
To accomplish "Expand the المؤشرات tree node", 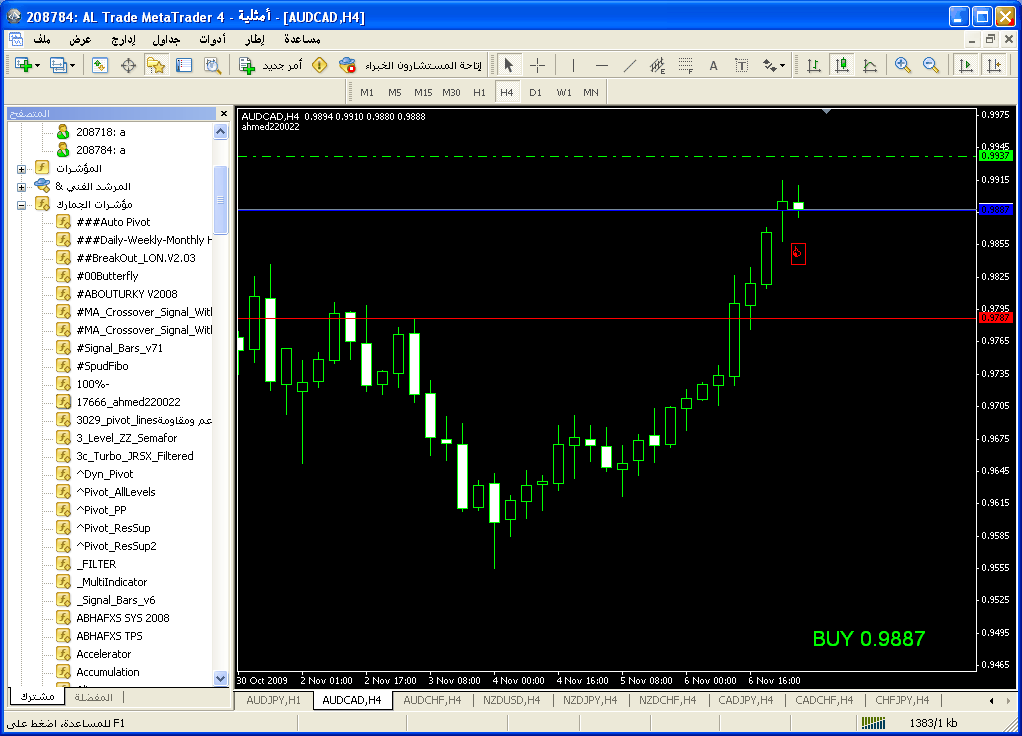I will click(x=21, y=168).
